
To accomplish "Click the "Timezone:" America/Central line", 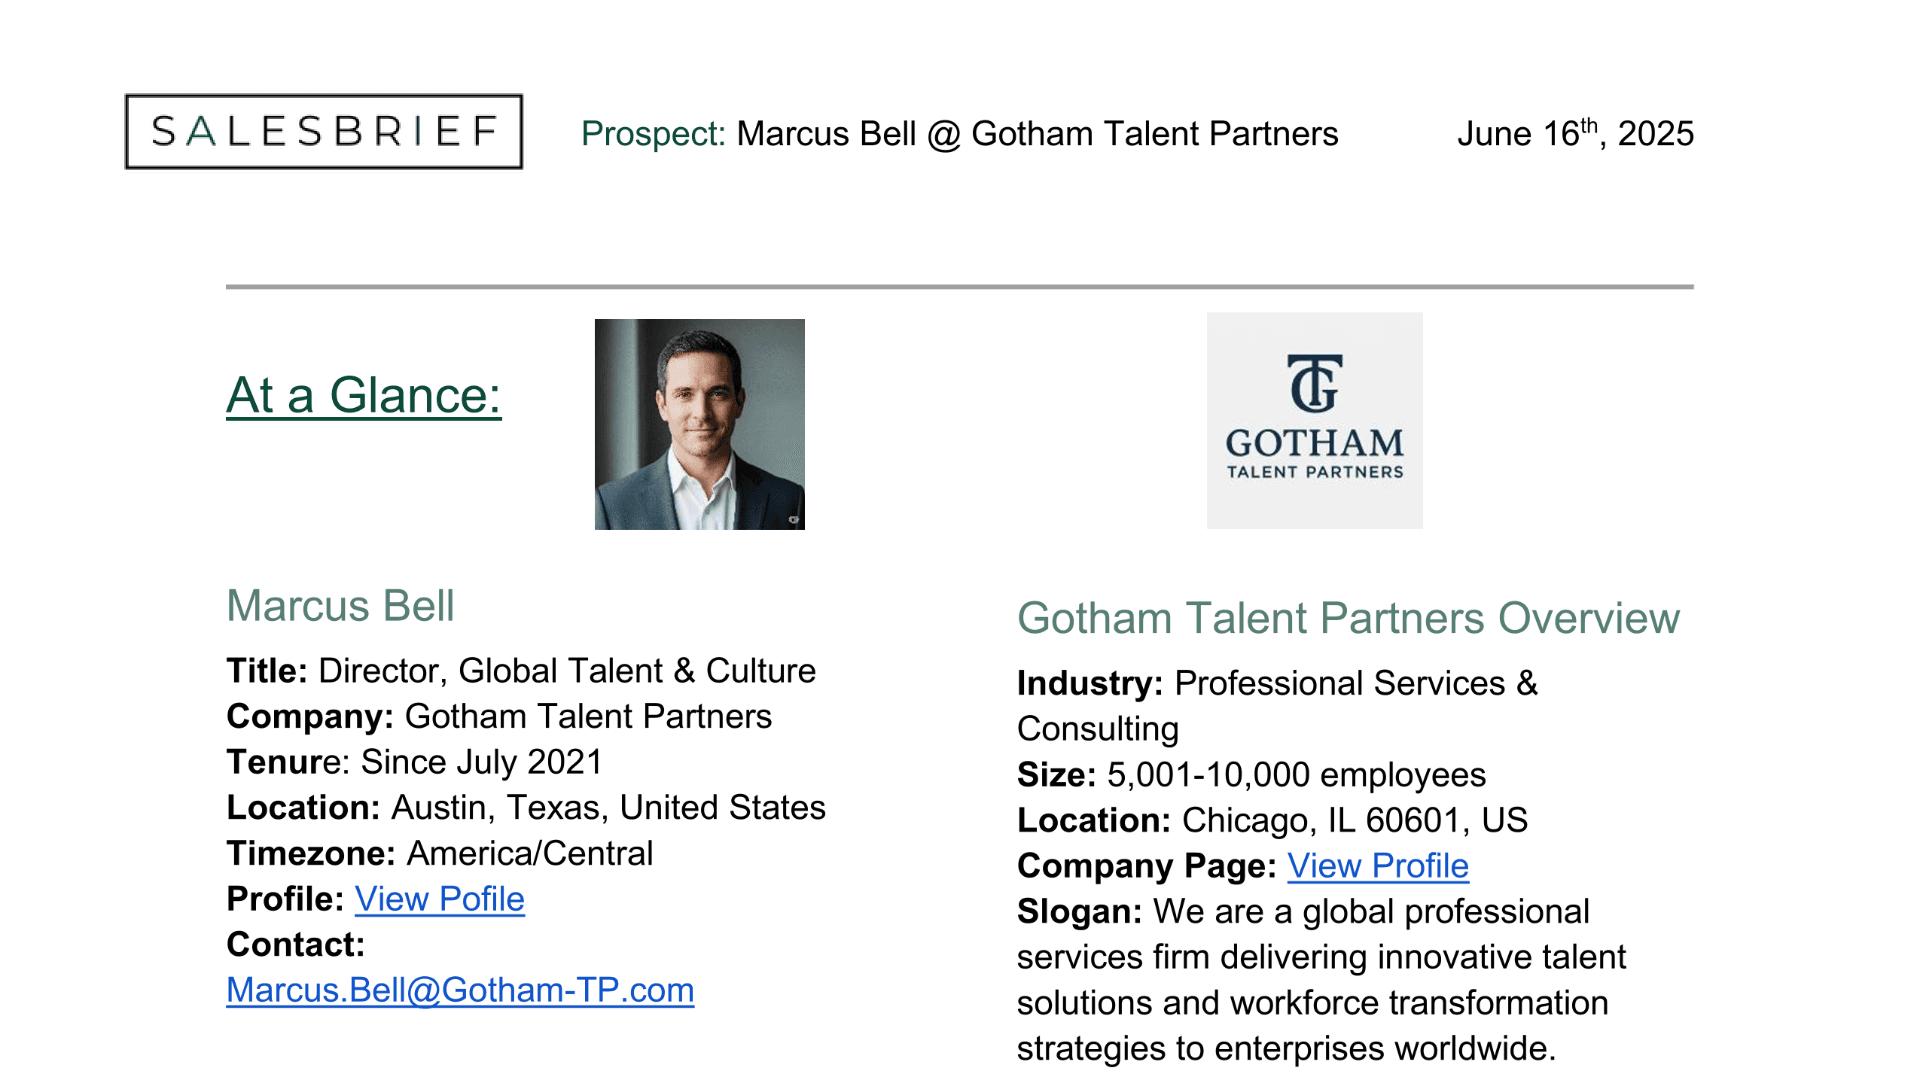I will (x=439, y=854).
